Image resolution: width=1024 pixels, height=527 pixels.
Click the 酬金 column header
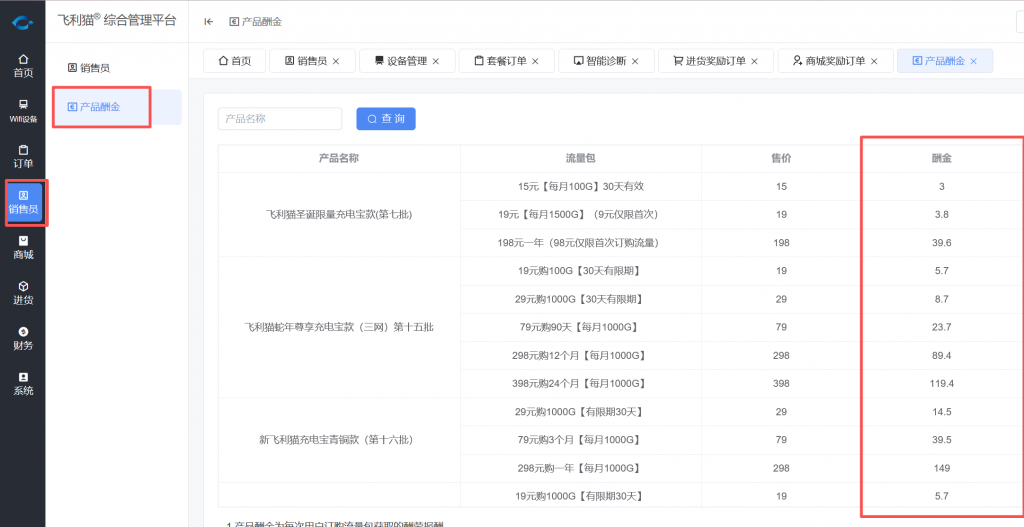pyautogui.click(x=942, y=158)
